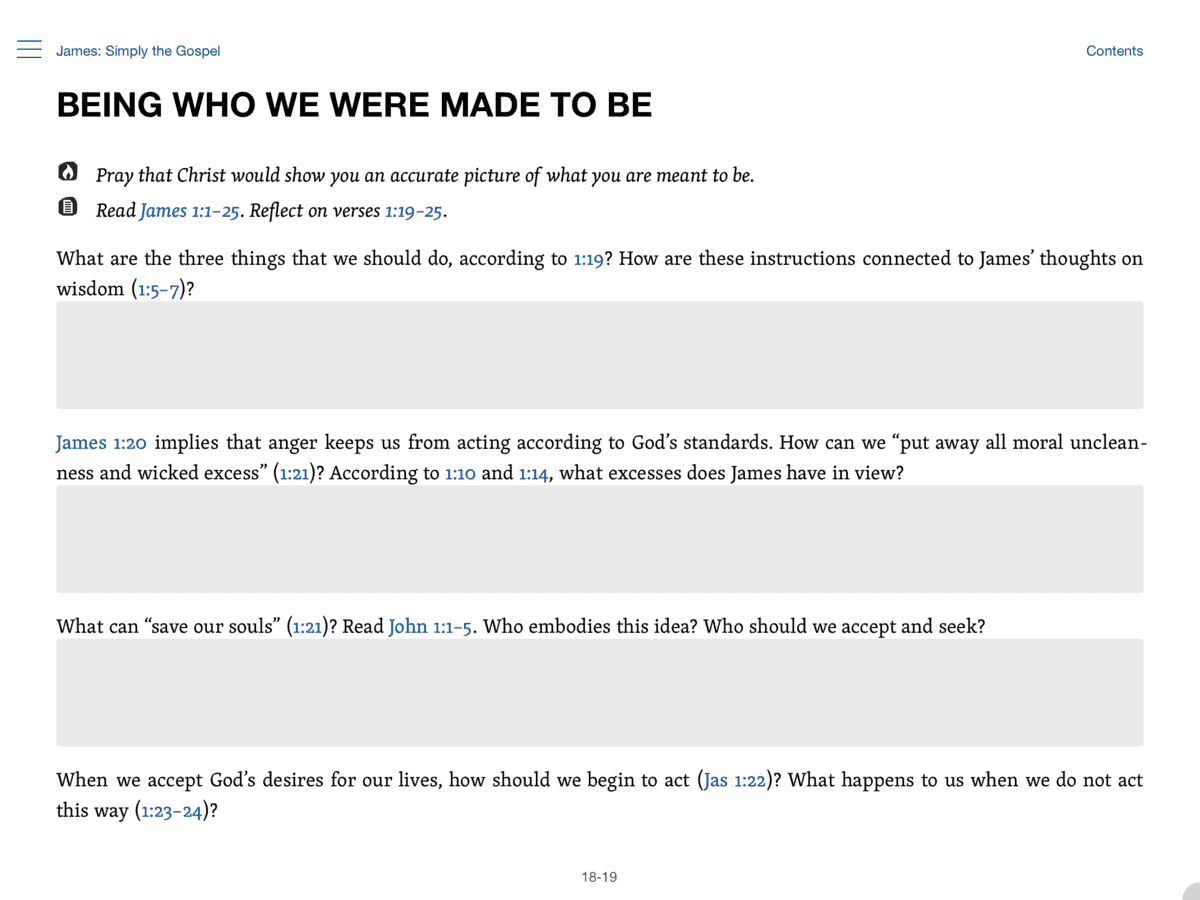Open the hamburger menu icon

(29, 50)
